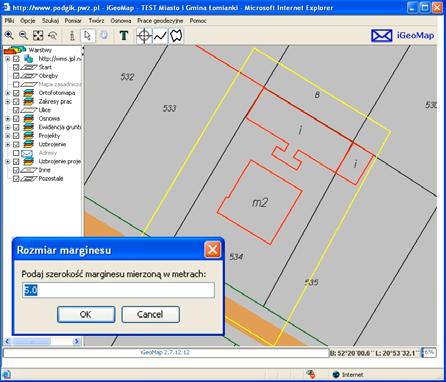
Task: Click the progress percentage indicator in status bar
Action: pos(429,352)
